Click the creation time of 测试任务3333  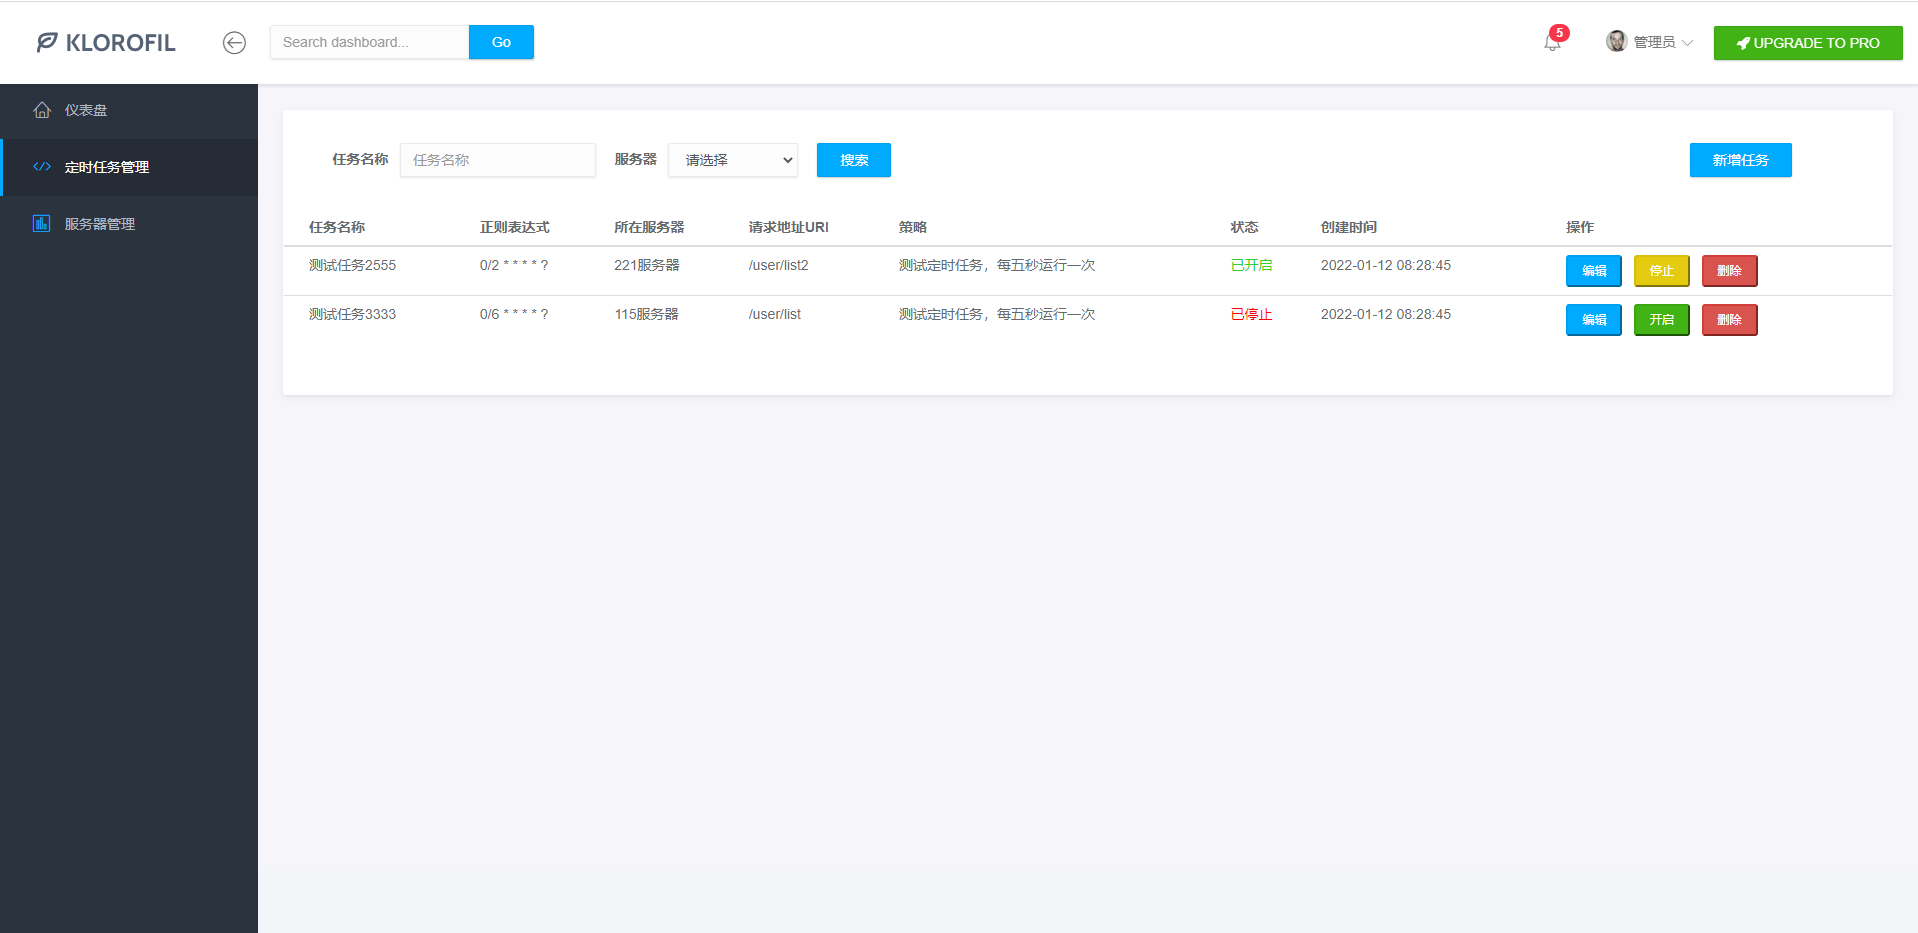[x=1386, y=314]
